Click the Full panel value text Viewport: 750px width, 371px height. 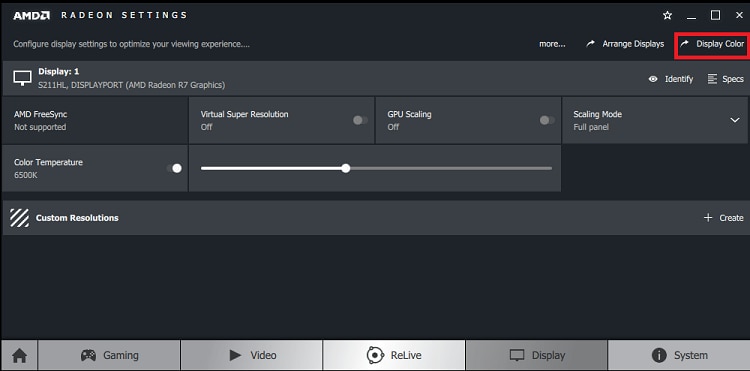click(x=591, y=127)
